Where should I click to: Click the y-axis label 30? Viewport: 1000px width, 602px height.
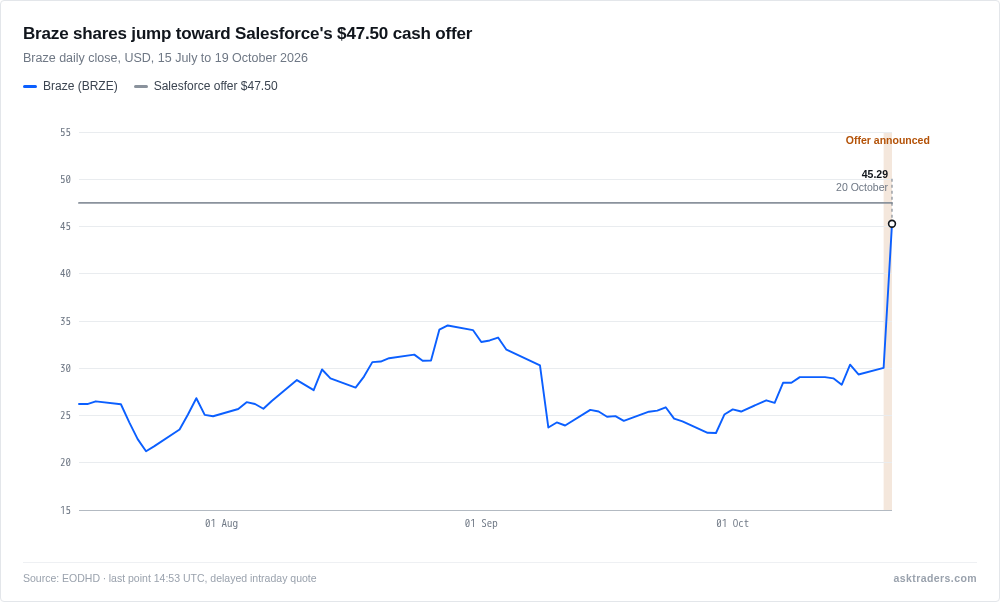pos(66,369)
